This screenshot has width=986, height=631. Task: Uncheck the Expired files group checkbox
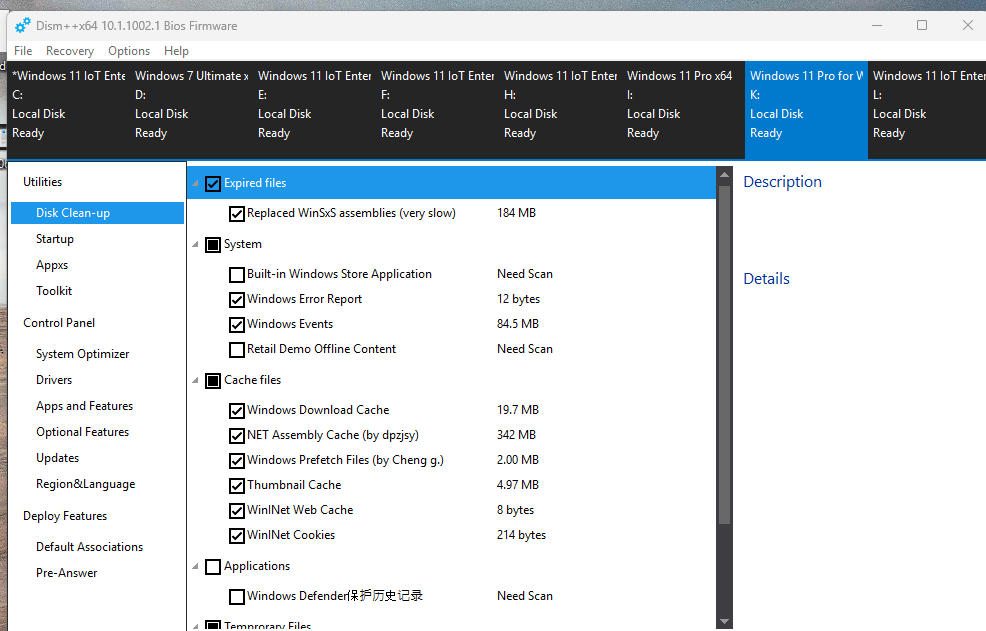(x=213, y=184)
